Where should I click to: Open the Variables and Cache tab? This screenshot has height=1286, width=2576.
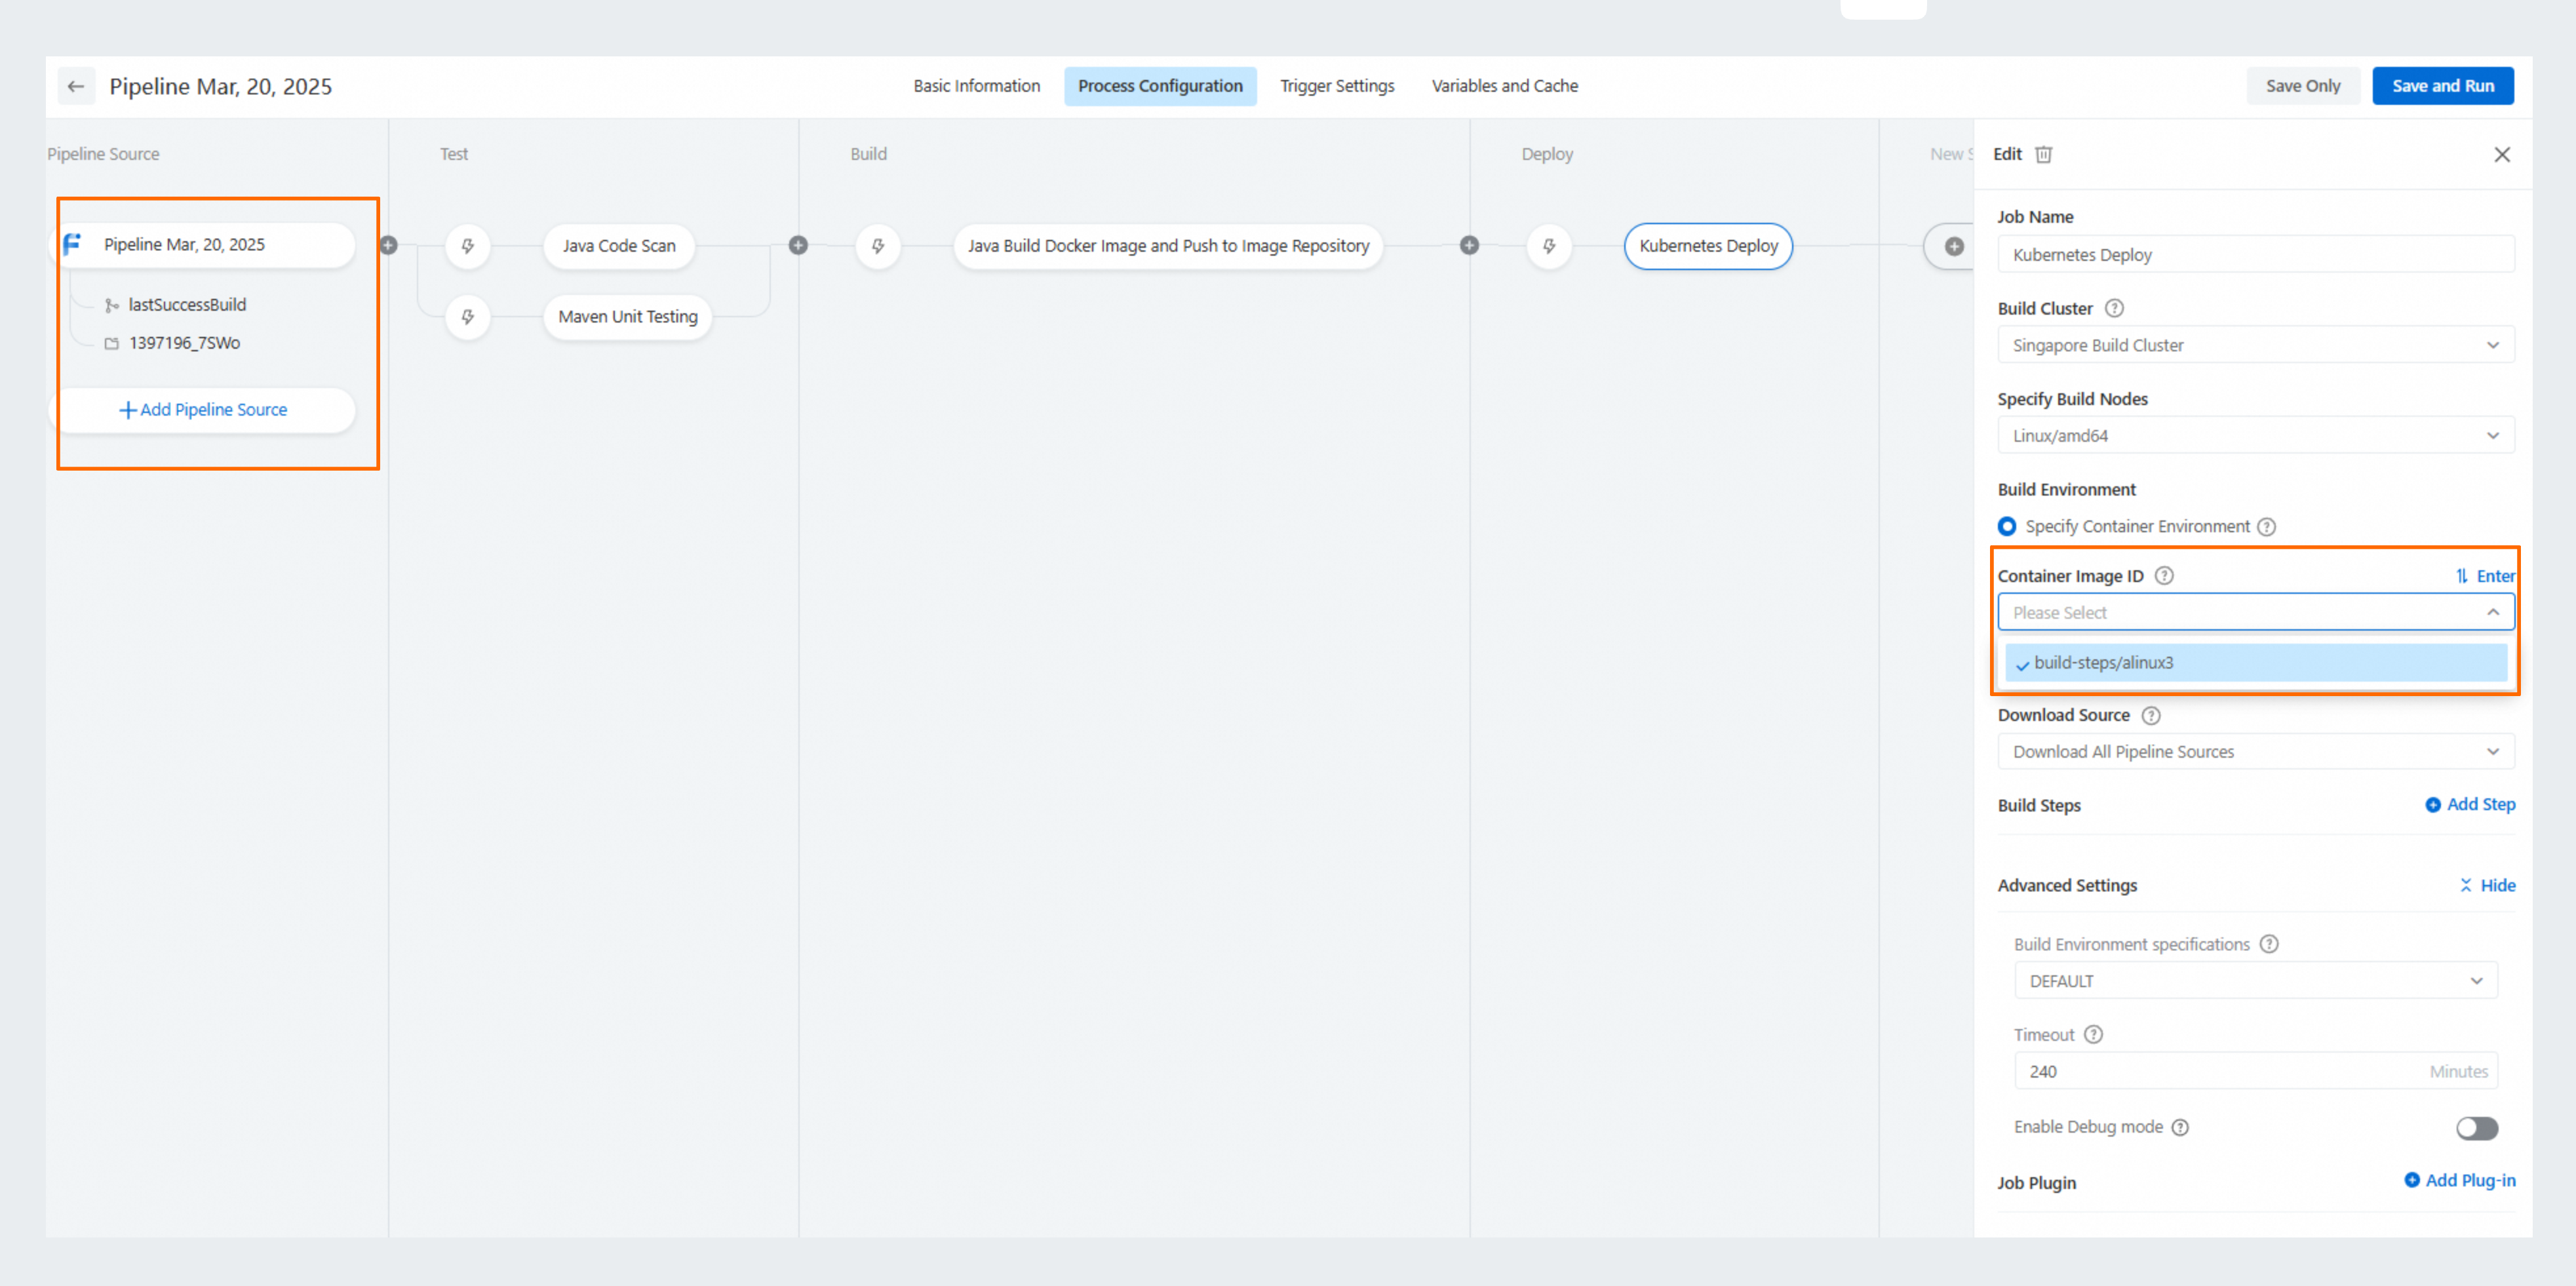point(1504,86)
